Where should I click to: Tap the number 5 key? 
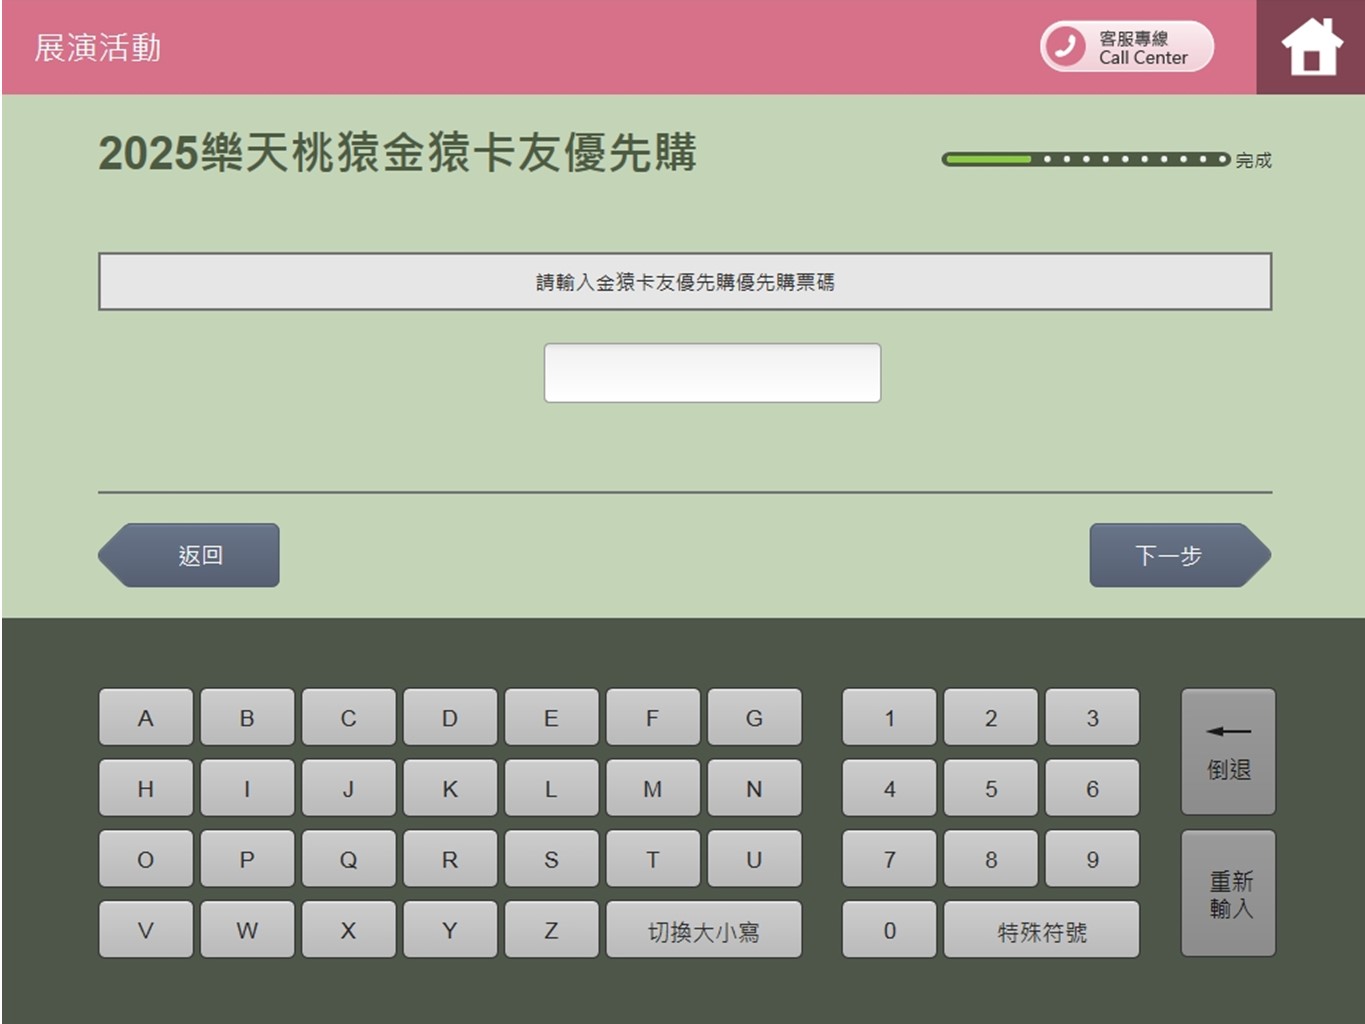[x=991, y=788]
